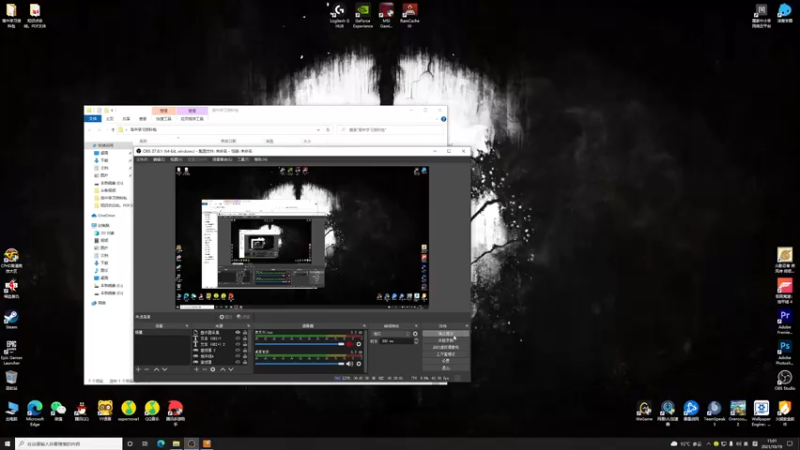Click 工作室模式 button in OBS
800x450 pixels.
(445, 354)
